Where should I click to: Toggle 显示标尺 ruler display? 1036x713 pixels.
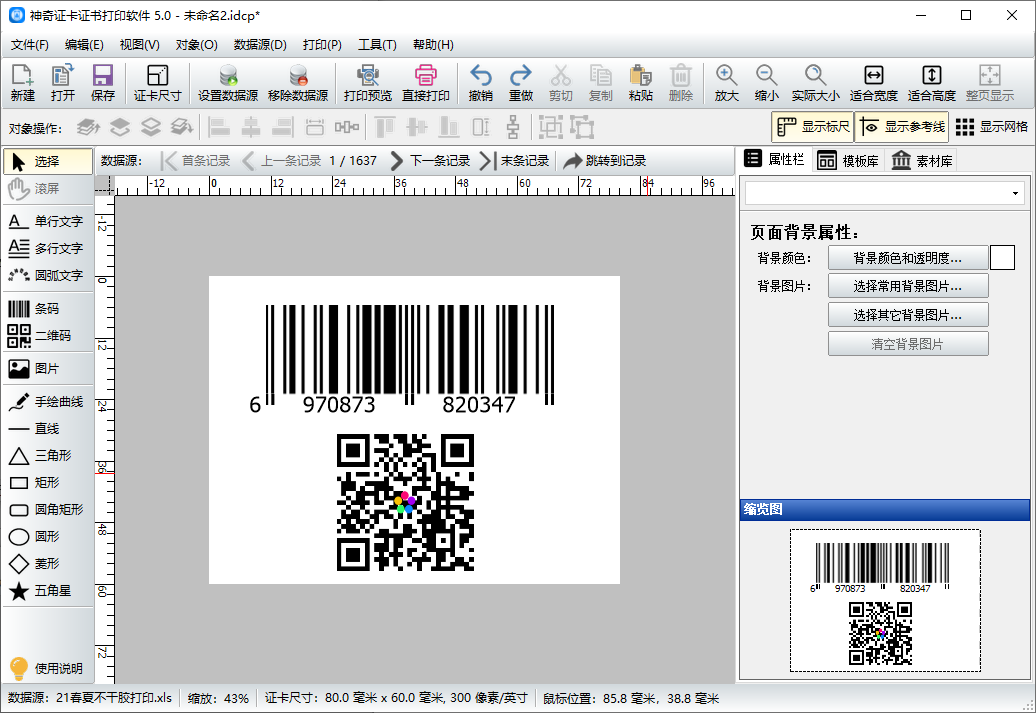pos(813,127)
